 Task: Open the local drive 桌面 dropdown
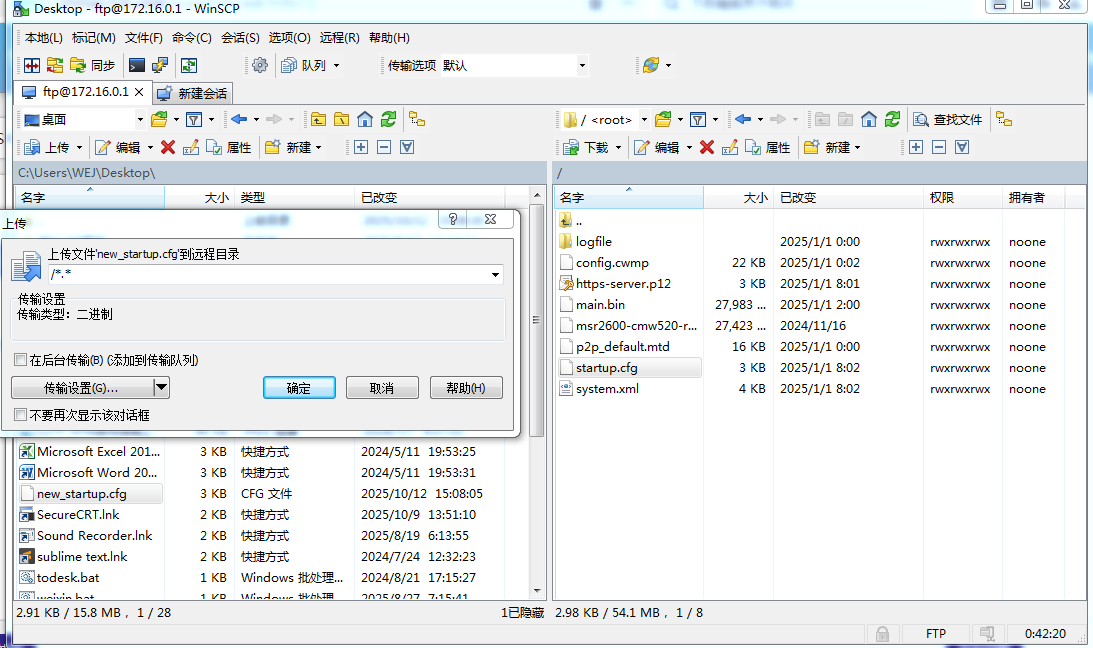139,119
